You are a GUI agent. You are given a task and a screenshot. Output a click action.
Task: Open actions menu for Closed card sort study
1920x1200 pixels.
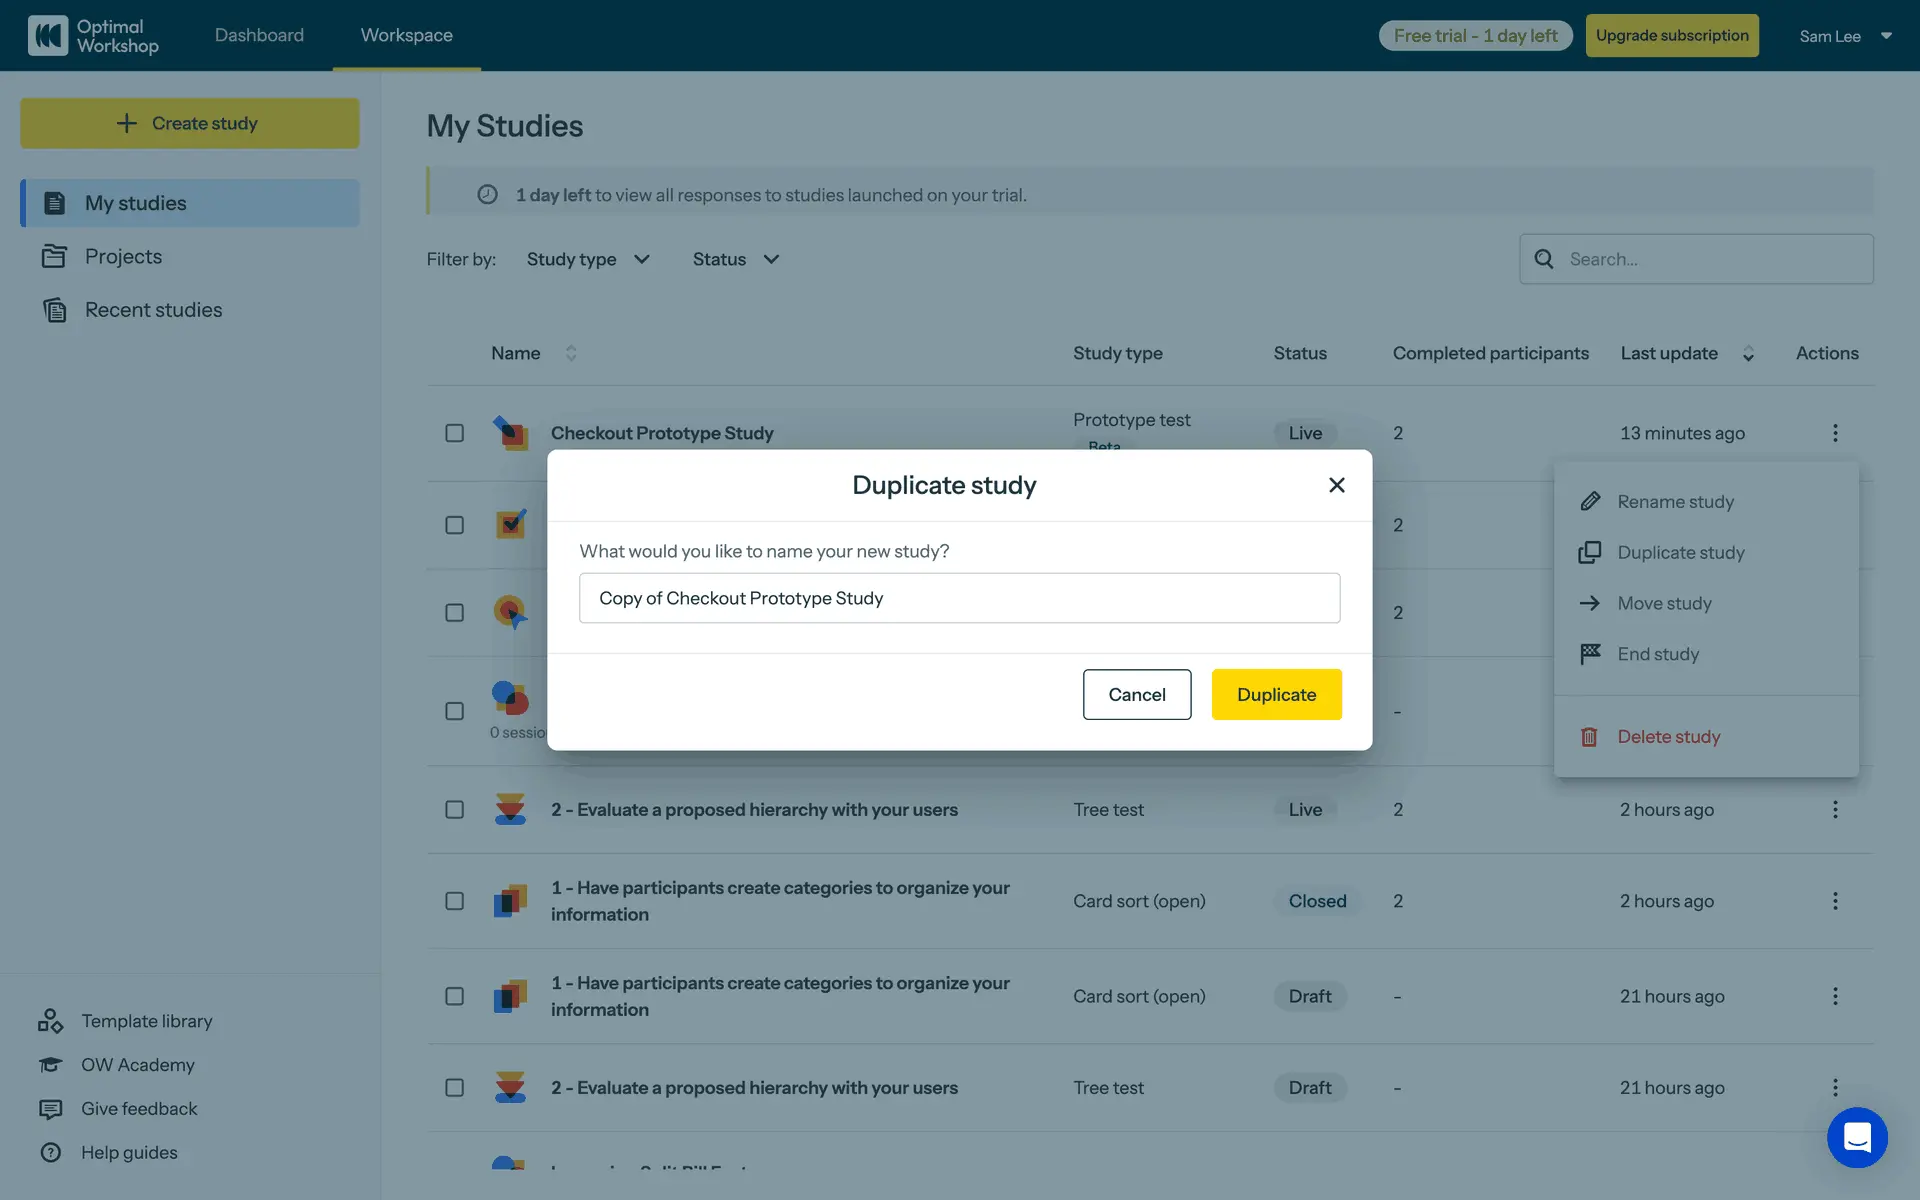pyautogui.click(x=1834, y=901)
